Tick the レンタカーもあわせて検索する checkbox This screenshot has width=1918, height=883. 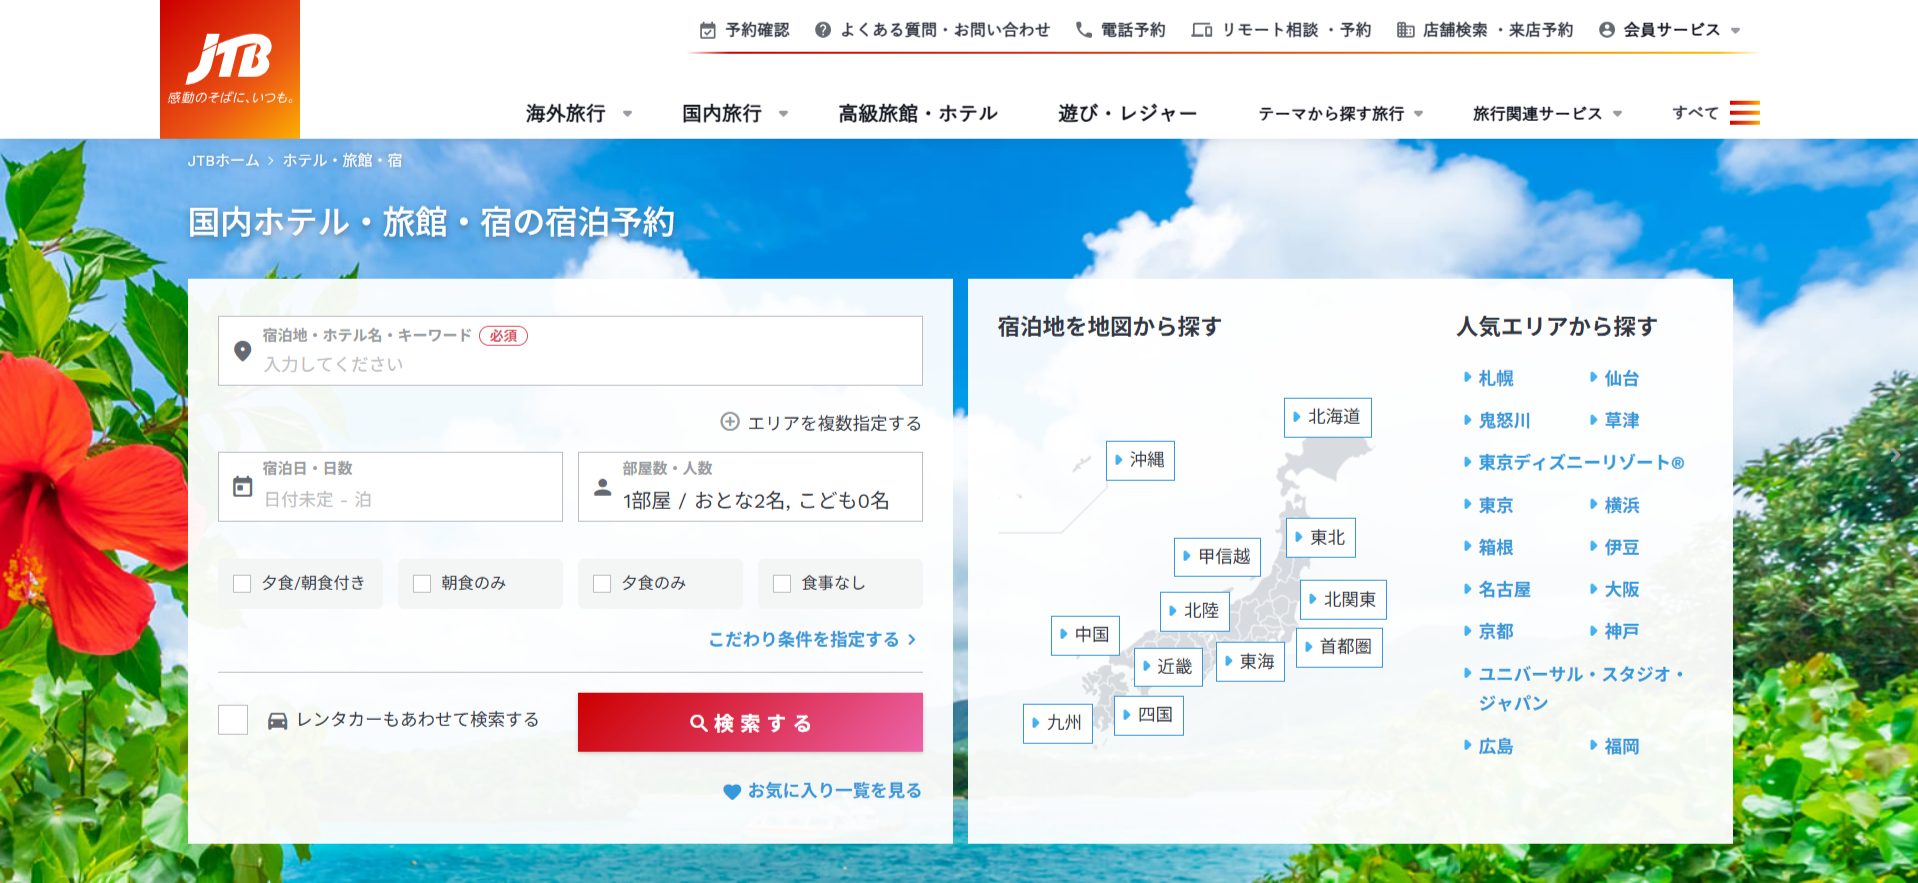[233, 720]
